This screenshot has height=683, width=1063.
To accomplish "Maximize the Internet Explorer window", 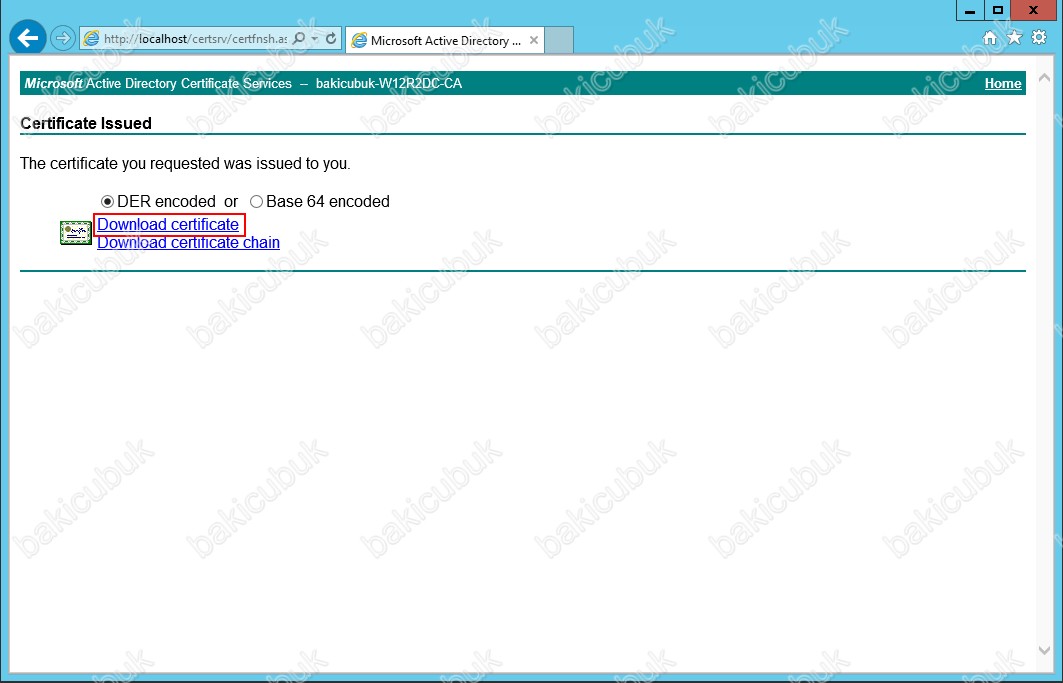I will coord(997,10).
